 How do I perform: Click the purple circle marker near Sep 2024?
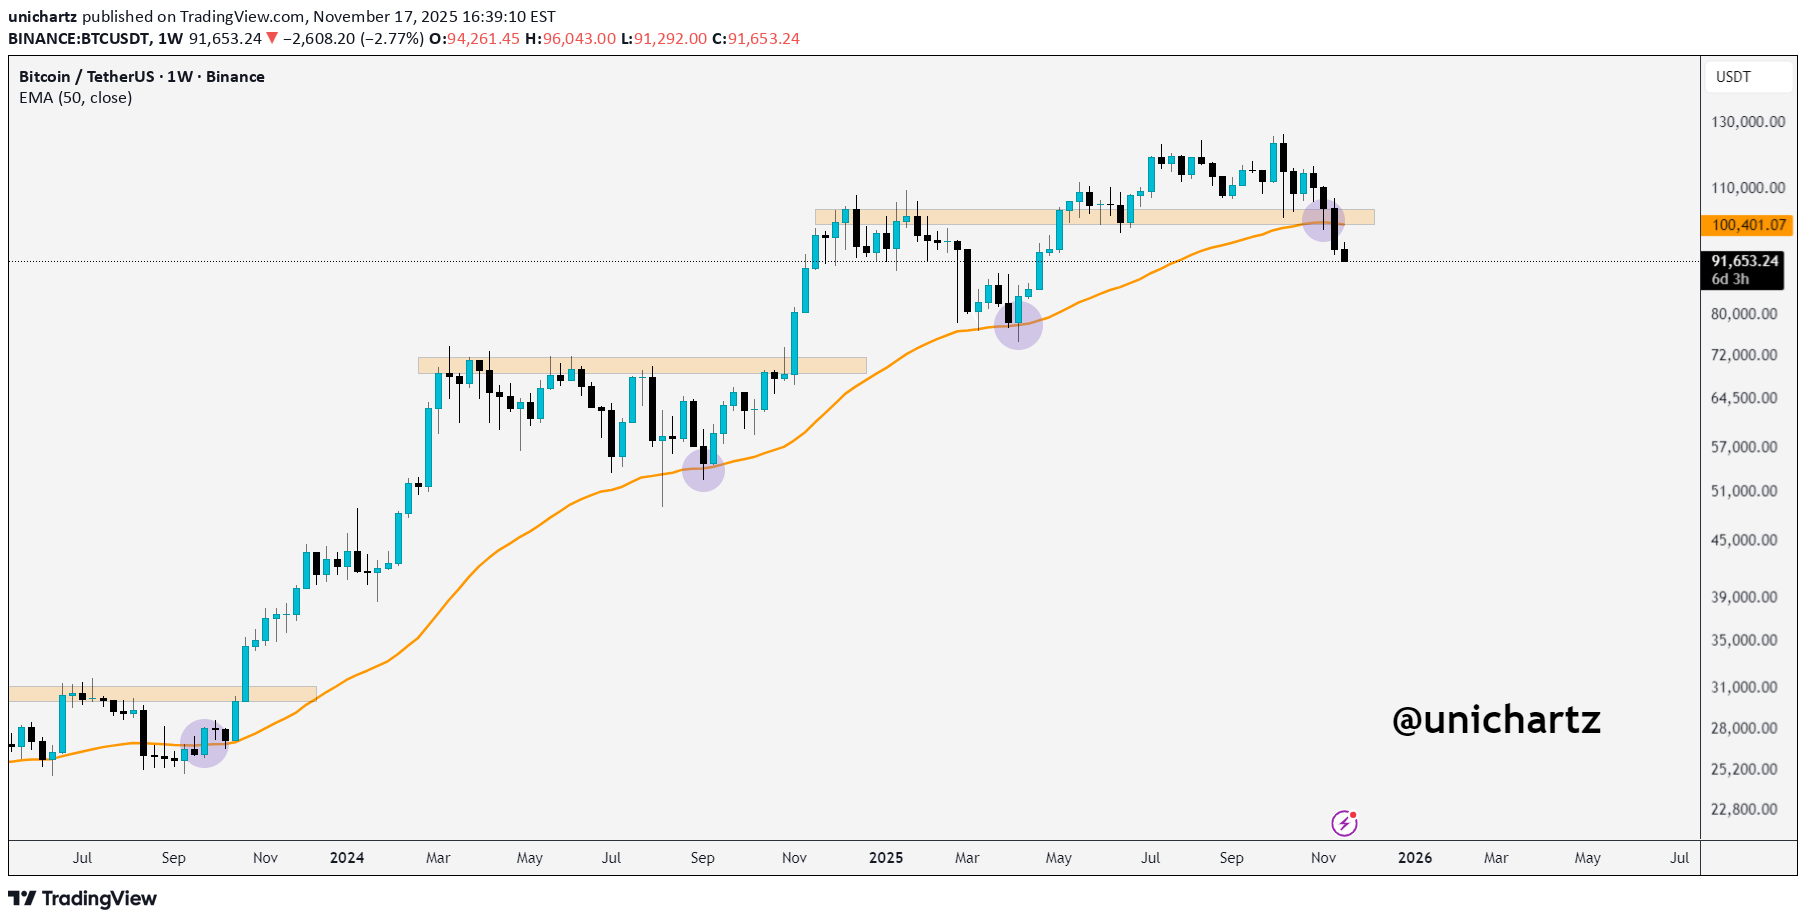click(x=703, y=470)
